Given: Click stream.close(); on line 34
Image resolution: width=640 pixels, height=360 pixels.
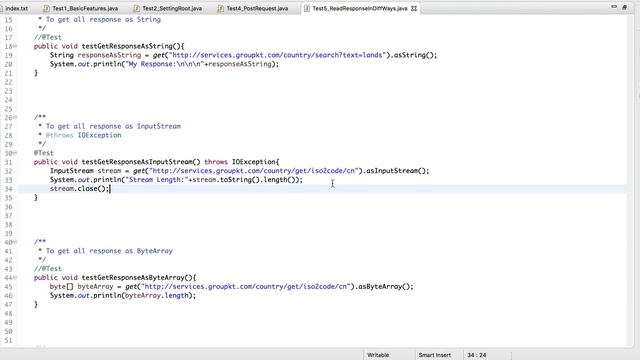Looking at the screenshot, I should coord(80,189).
